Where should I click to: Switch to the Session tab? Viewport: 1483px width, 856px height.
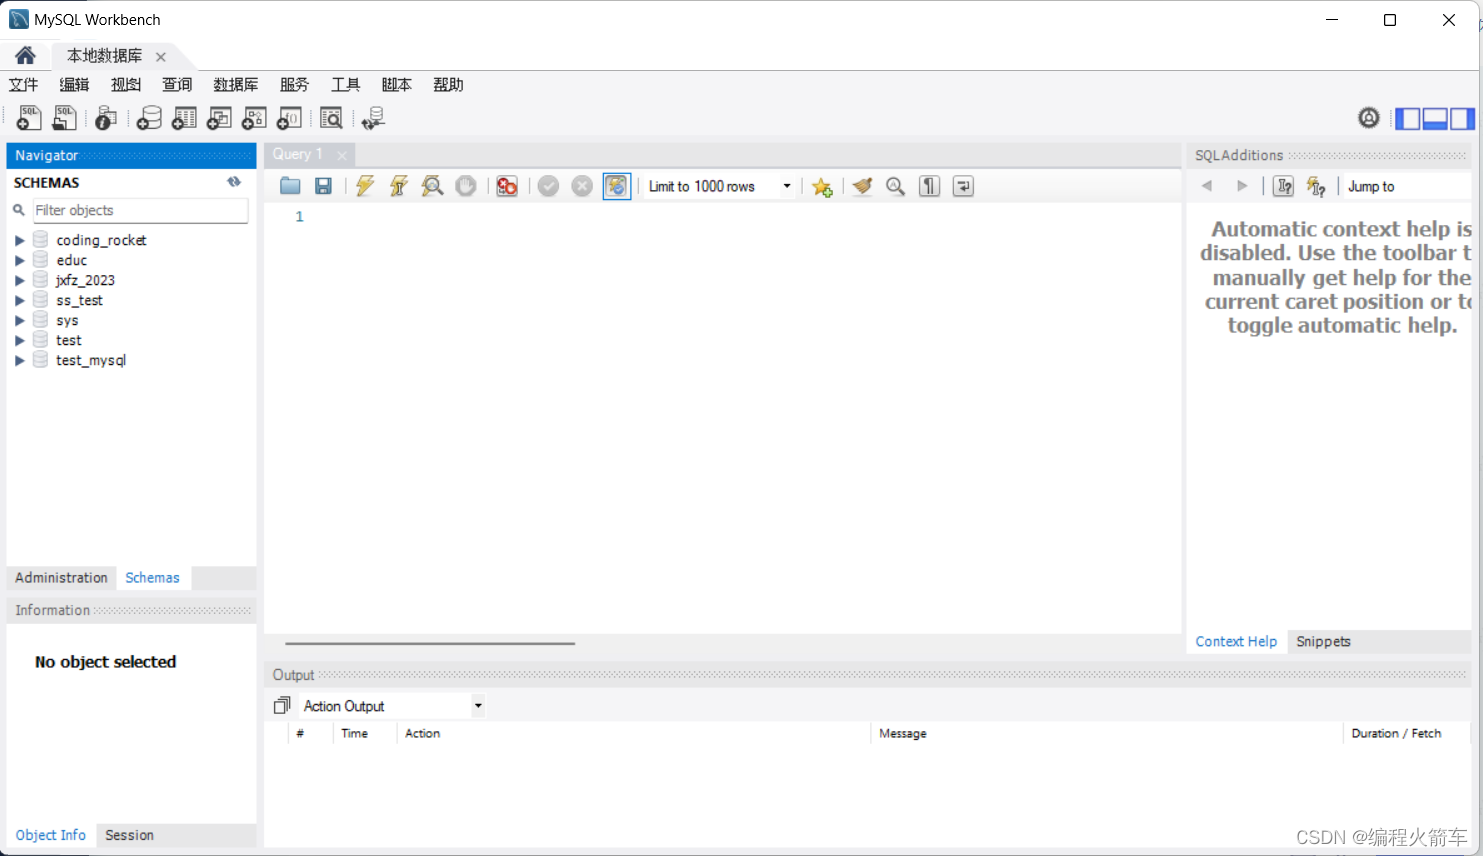pos(129,835)
